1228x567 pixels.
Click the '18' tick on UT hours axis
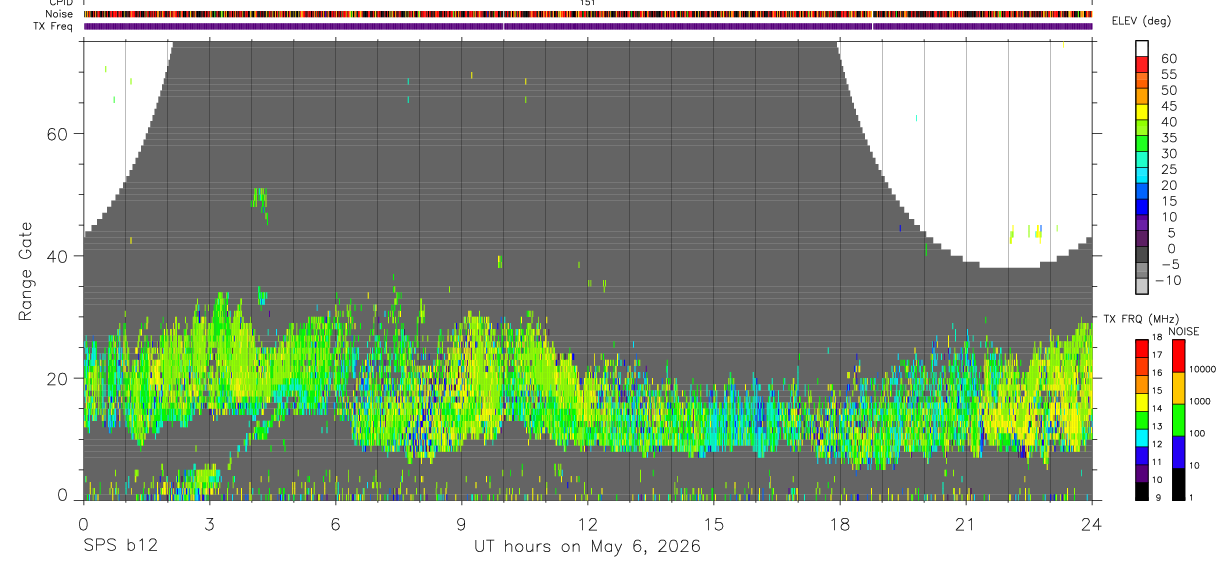pos(840,523)
